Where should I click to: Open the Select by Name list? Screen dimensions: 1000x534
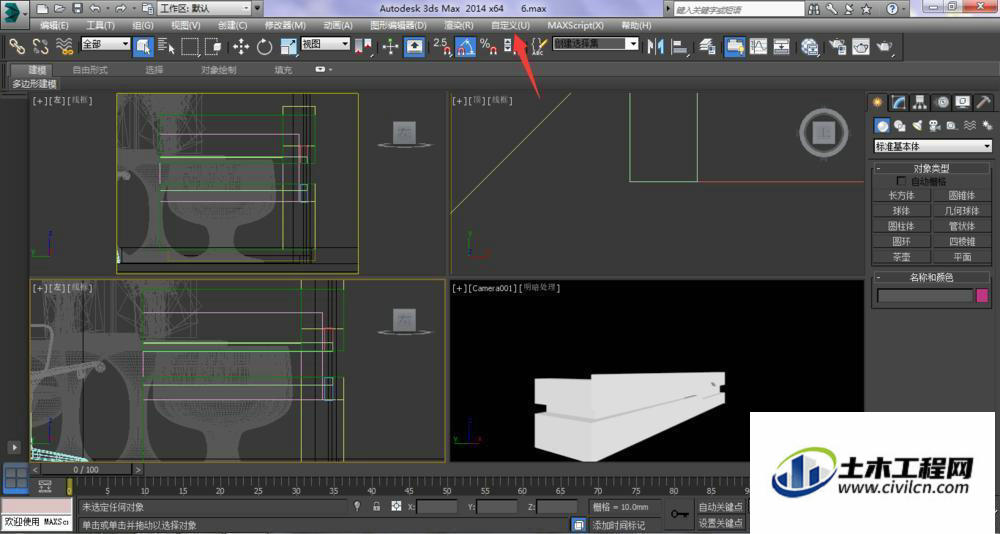coord(166,47)
